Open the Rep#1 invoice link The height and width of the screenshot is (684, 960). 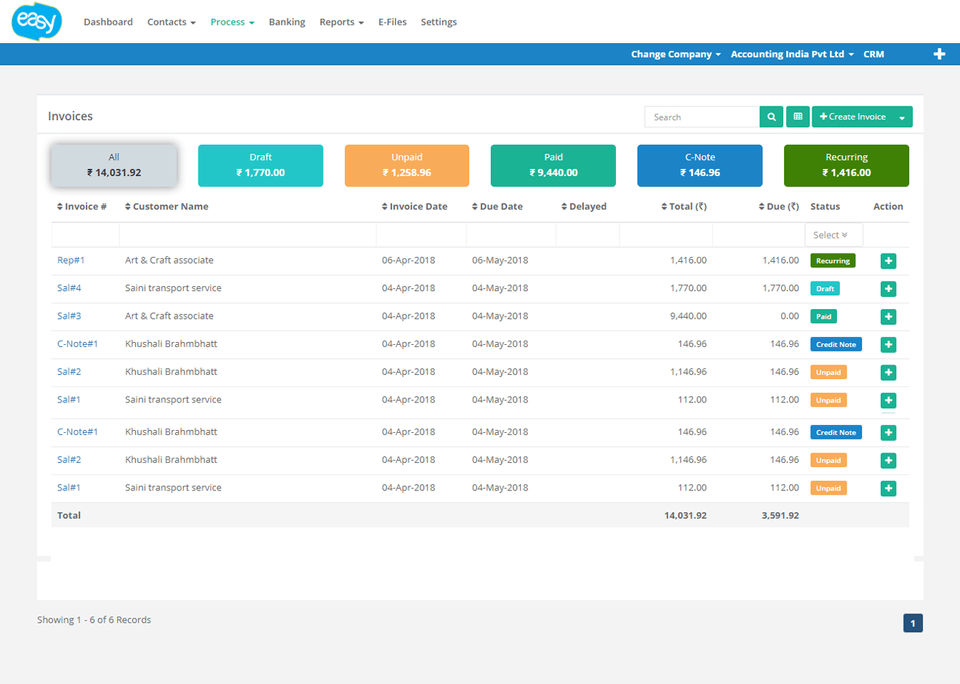[71, 260]
